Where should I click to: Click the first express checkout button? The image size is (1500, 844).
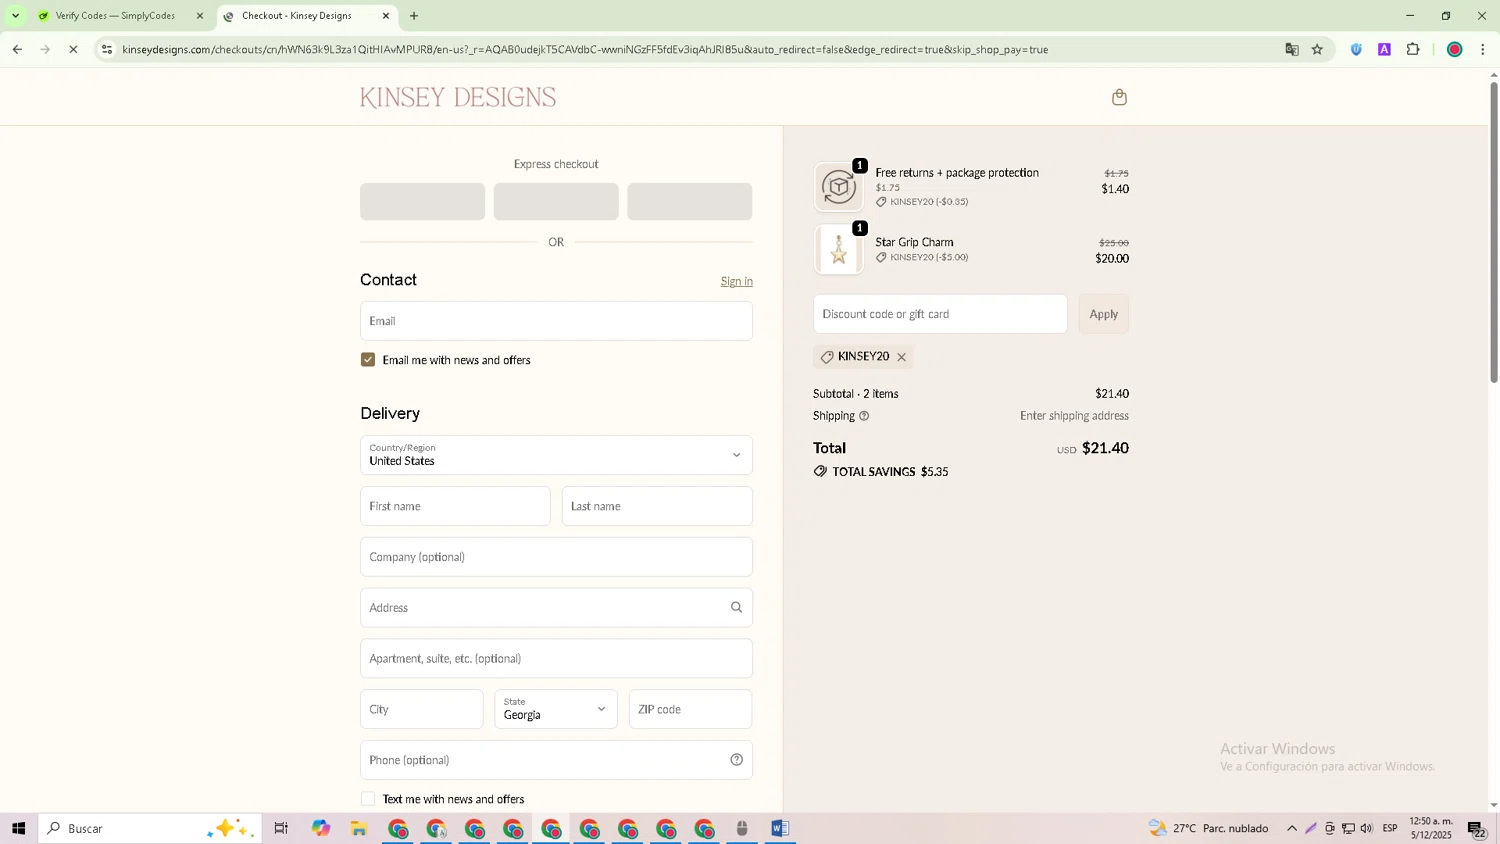point(422,202)
